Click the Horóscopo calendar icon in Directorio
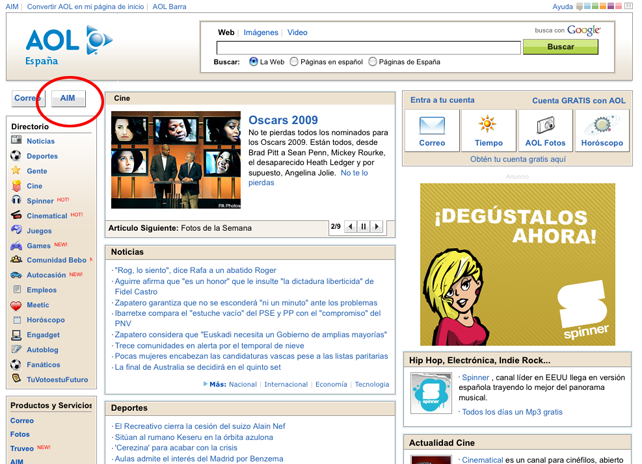This screenshot has width=642, height=464. click(17, 319)
